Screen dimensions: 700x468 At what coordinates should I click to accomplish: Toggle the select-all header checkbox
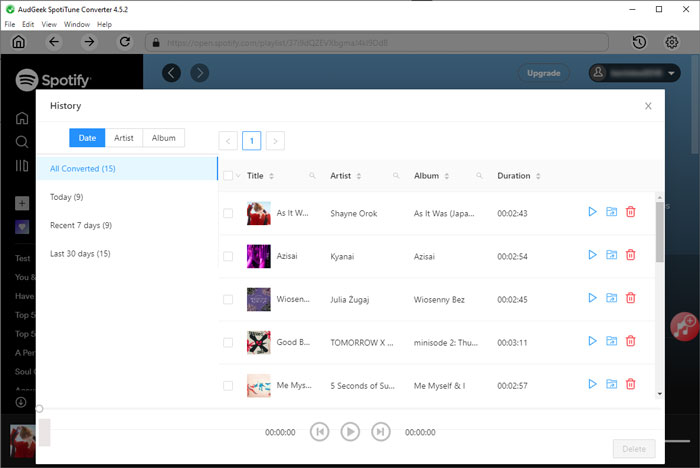click(228, 176)
